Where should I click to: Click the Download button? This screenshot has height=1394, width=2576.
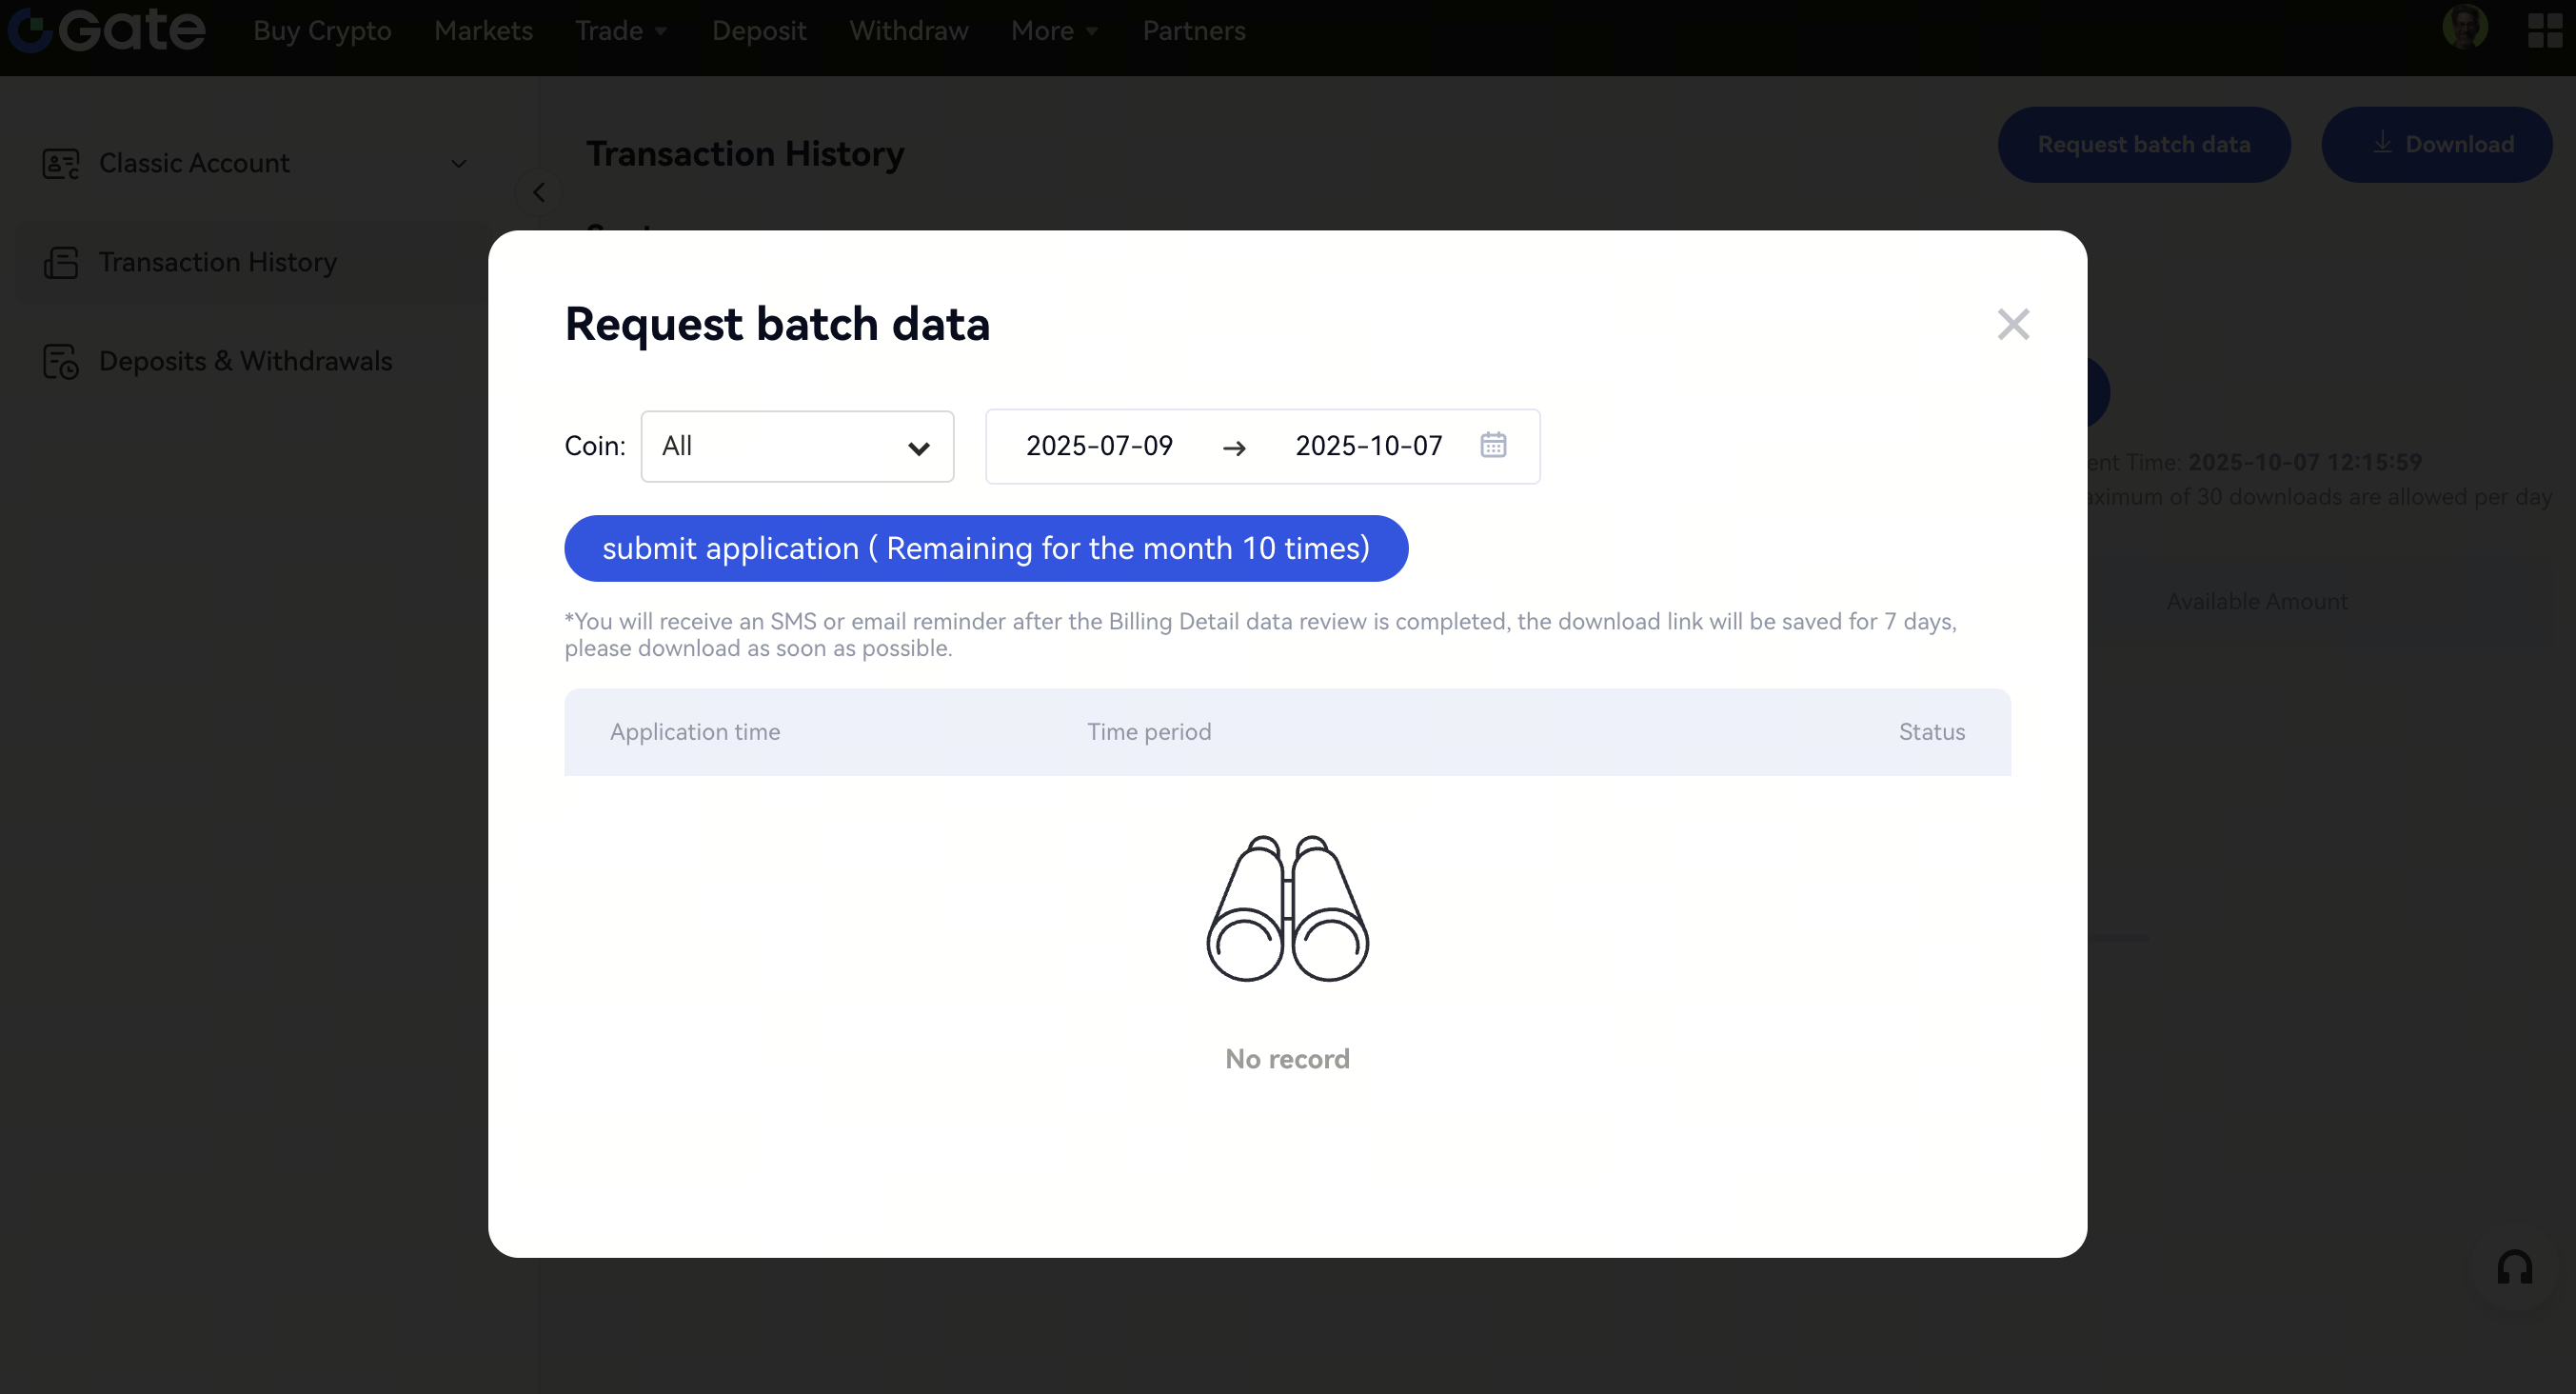pyautogui.click(x=2436, y=144)
